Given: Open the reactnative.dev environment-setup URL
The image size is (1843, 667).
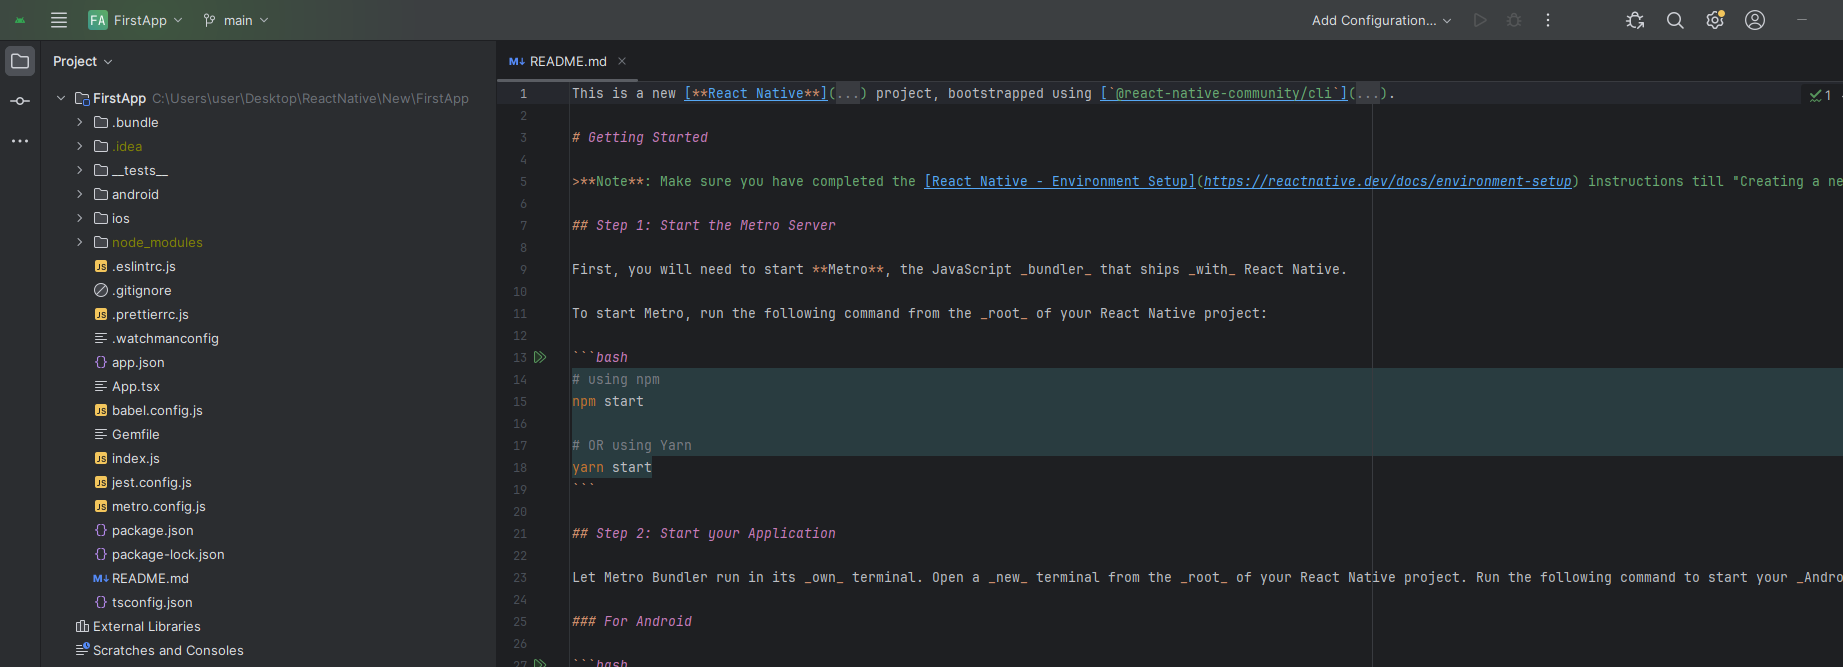Looking at the screenshot, I should pos(1388,181).
